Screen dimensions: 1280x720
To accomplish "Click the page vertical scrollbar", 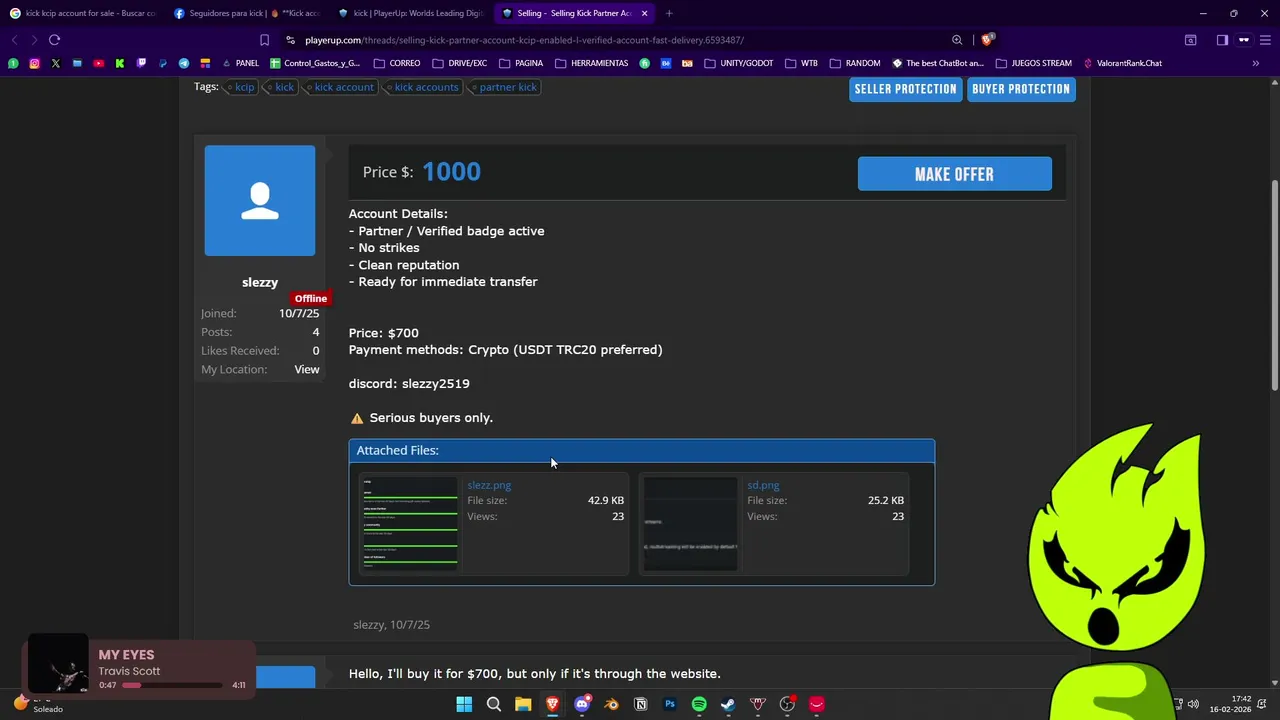I will pos(1274,285).
